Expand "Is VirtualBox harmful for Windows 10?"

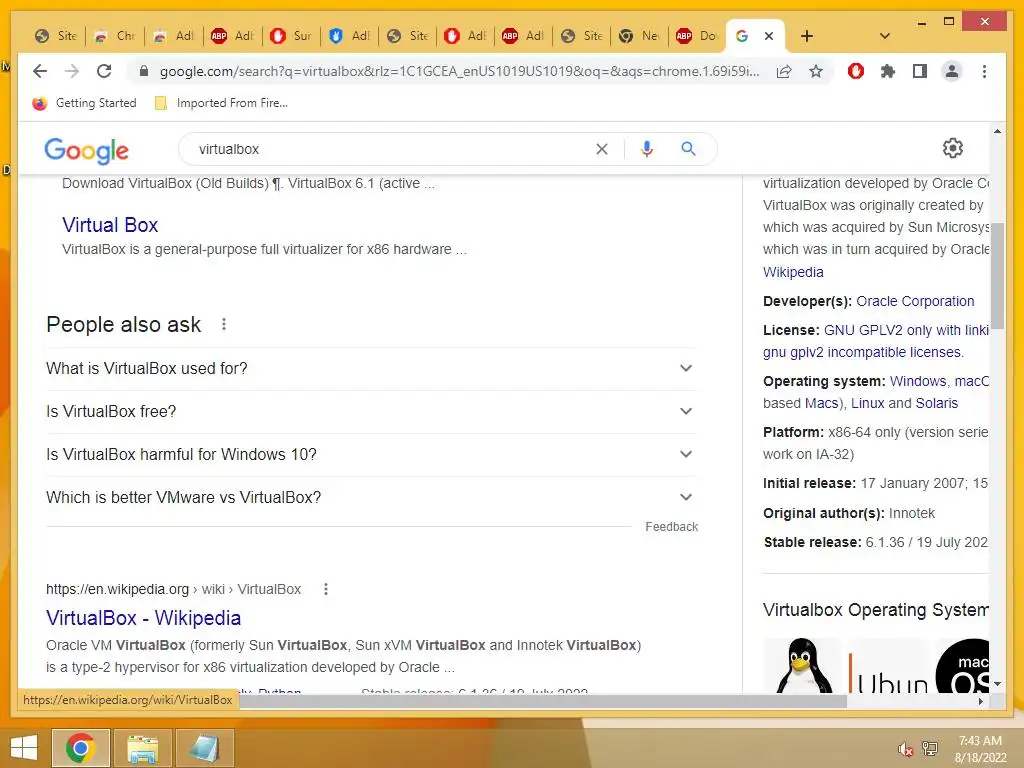pos(371,455)
